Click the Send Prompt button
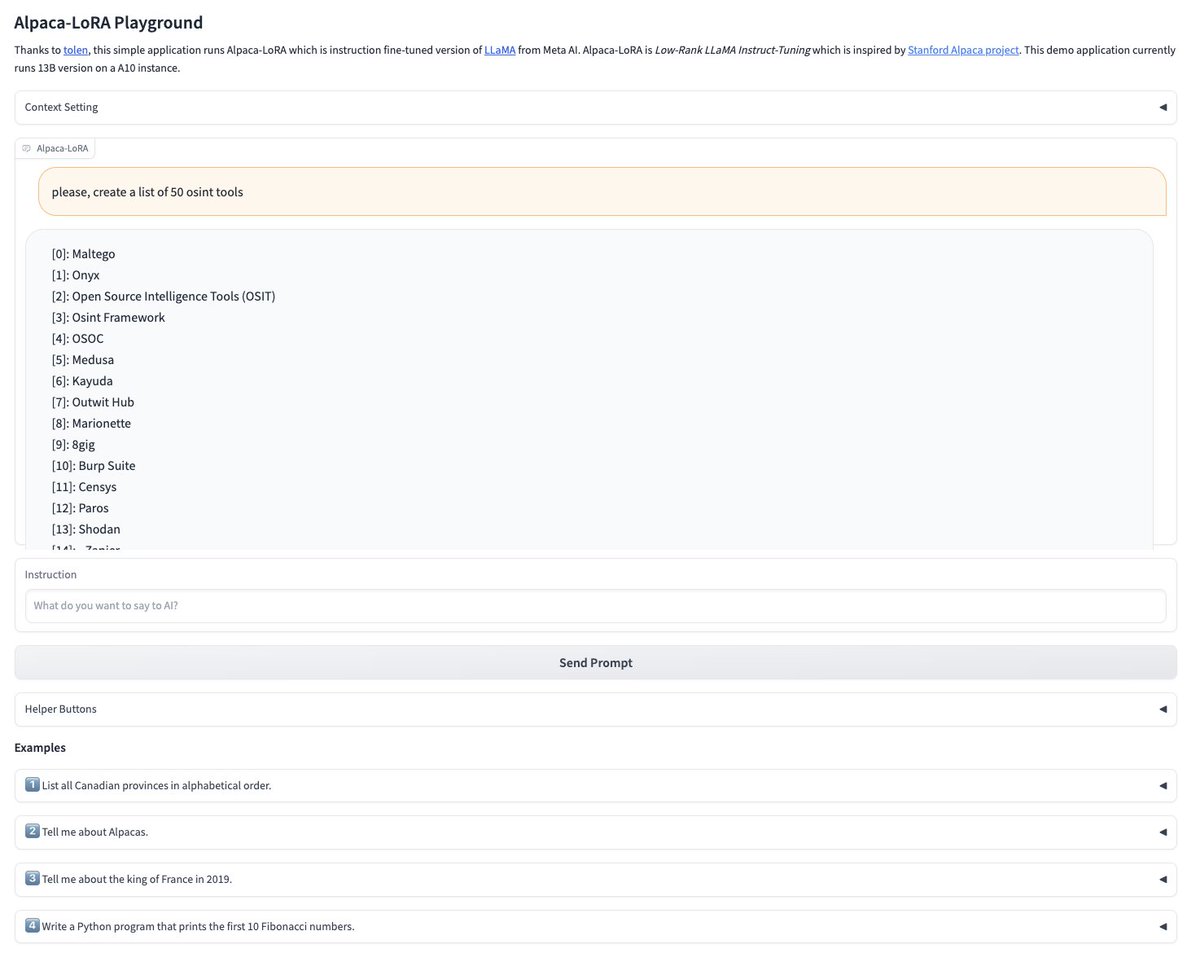This screenshot has width=1200, height=953. pyautogui.click(x=595, y=662)
